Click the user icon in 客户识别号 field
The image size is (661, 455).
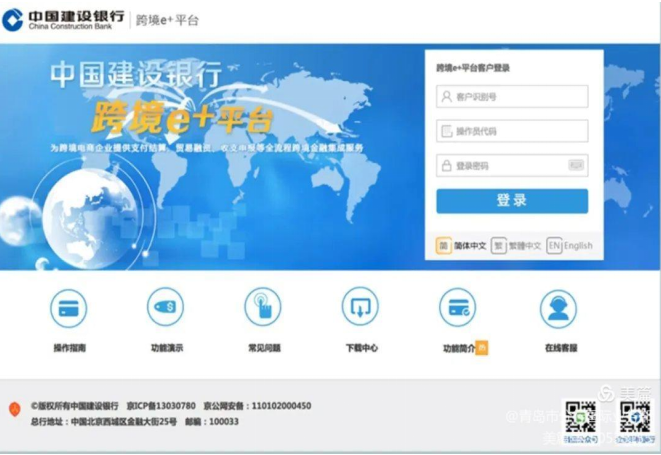446,97
